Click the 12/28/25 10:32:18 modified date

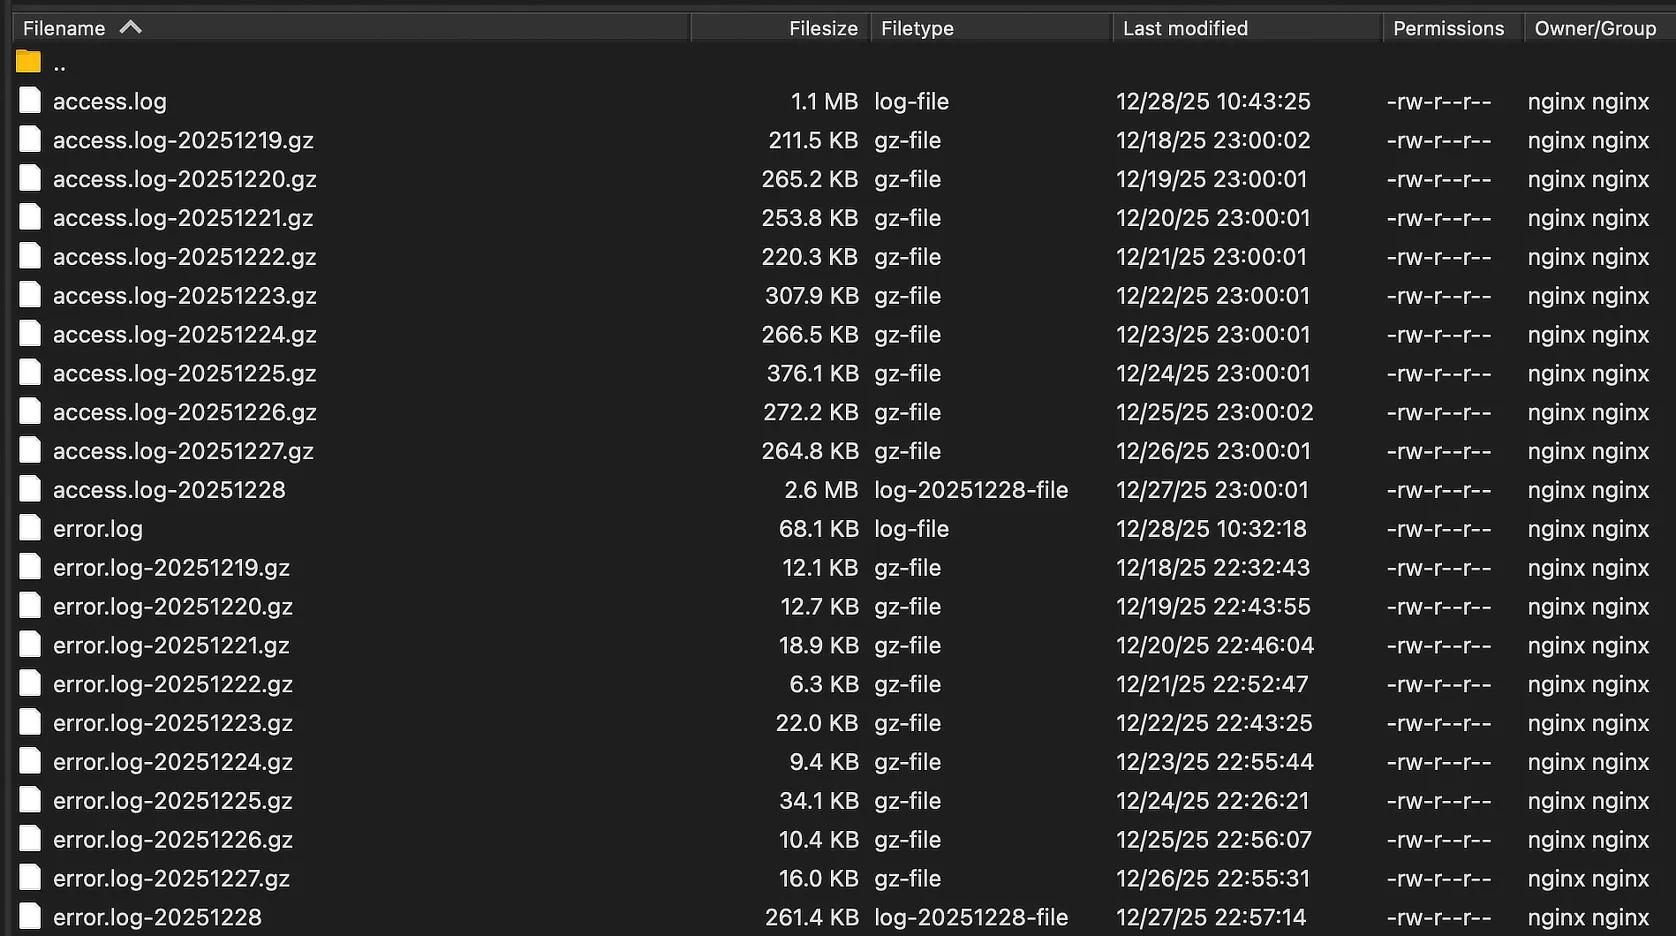point(1211,529)
